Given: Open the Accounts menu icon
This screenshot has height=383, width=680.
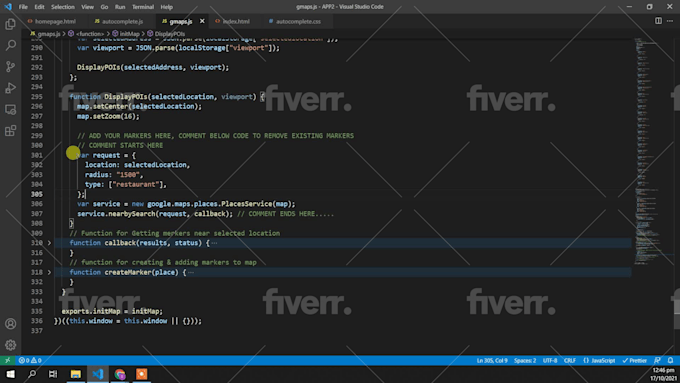Looking at the screenshot, I should click(10, 324).
